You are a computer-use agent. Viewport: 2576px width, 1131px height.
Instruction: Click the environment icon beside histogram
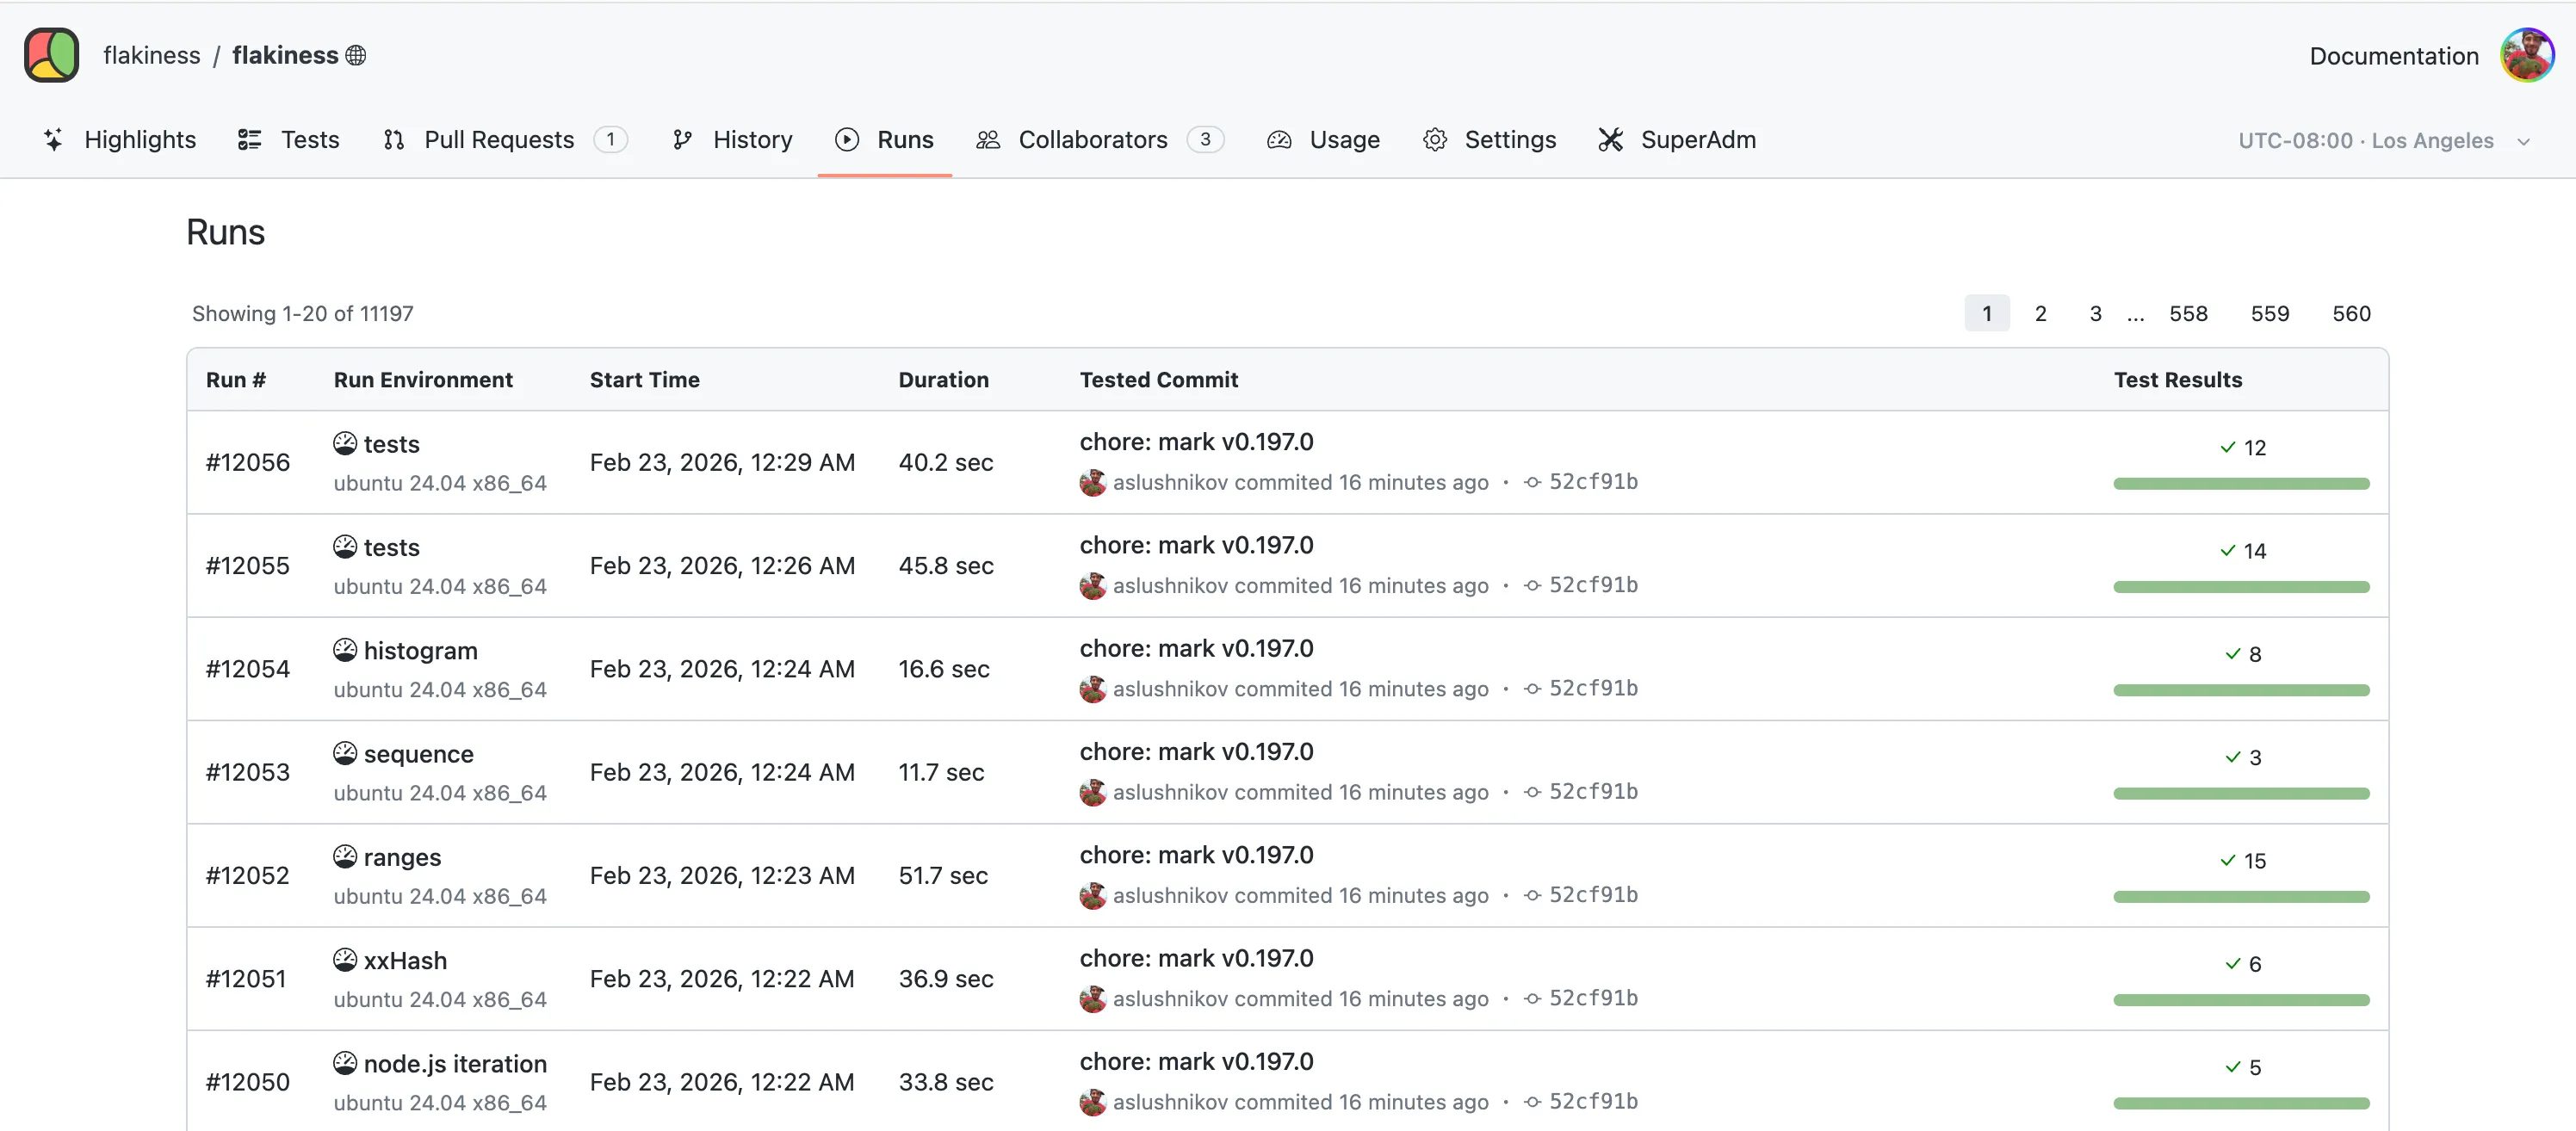point(345,650)
